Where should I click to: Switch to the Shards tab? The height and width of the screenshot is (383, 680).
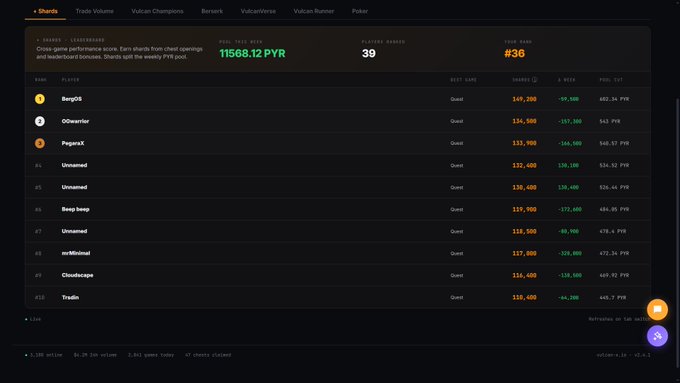click(45, 11)
